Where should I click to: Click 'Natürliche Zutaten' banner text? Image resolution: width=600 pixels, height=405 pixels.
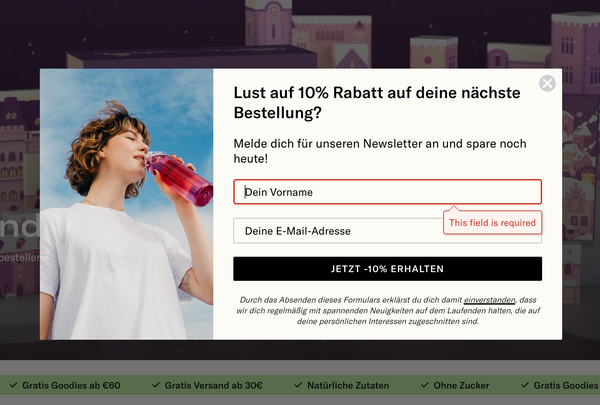pyautogui.click(x=348, y=385)
